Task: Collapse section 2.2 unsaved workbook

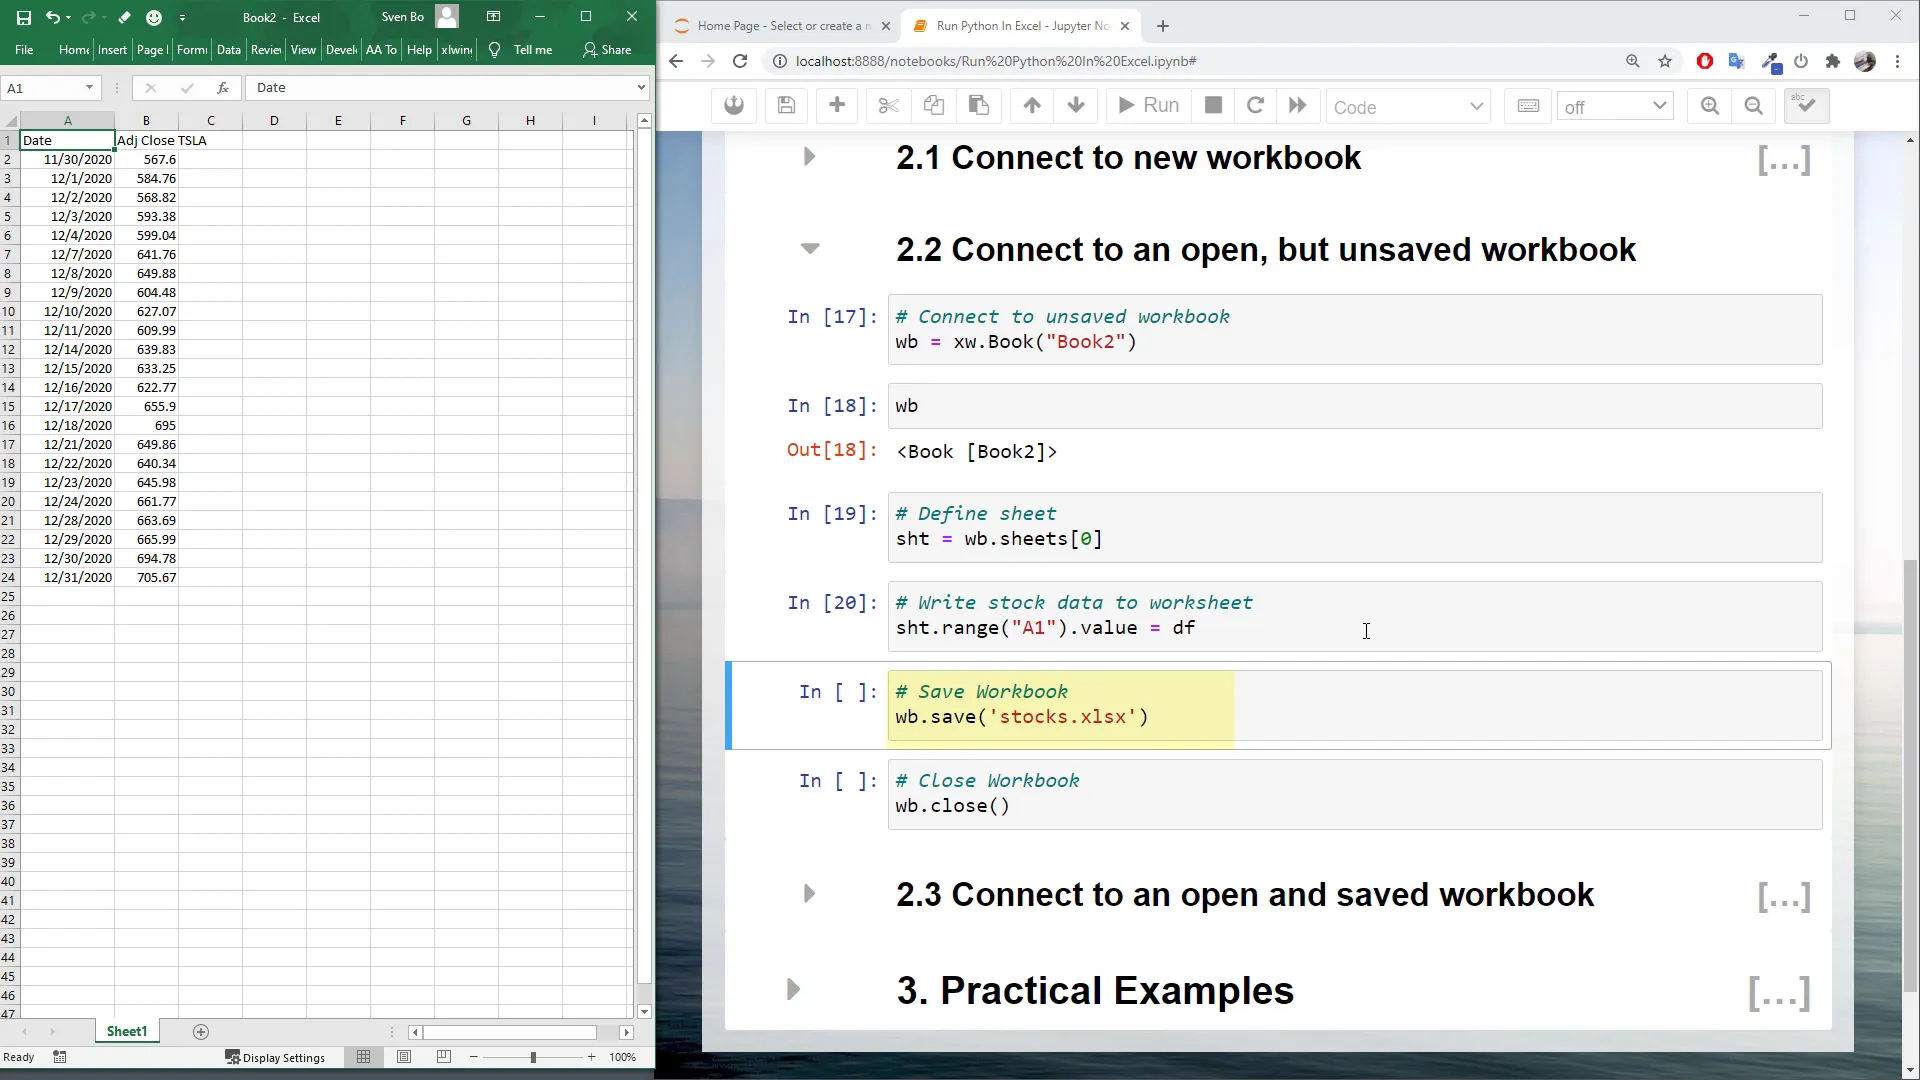Action: click(809, 249)
